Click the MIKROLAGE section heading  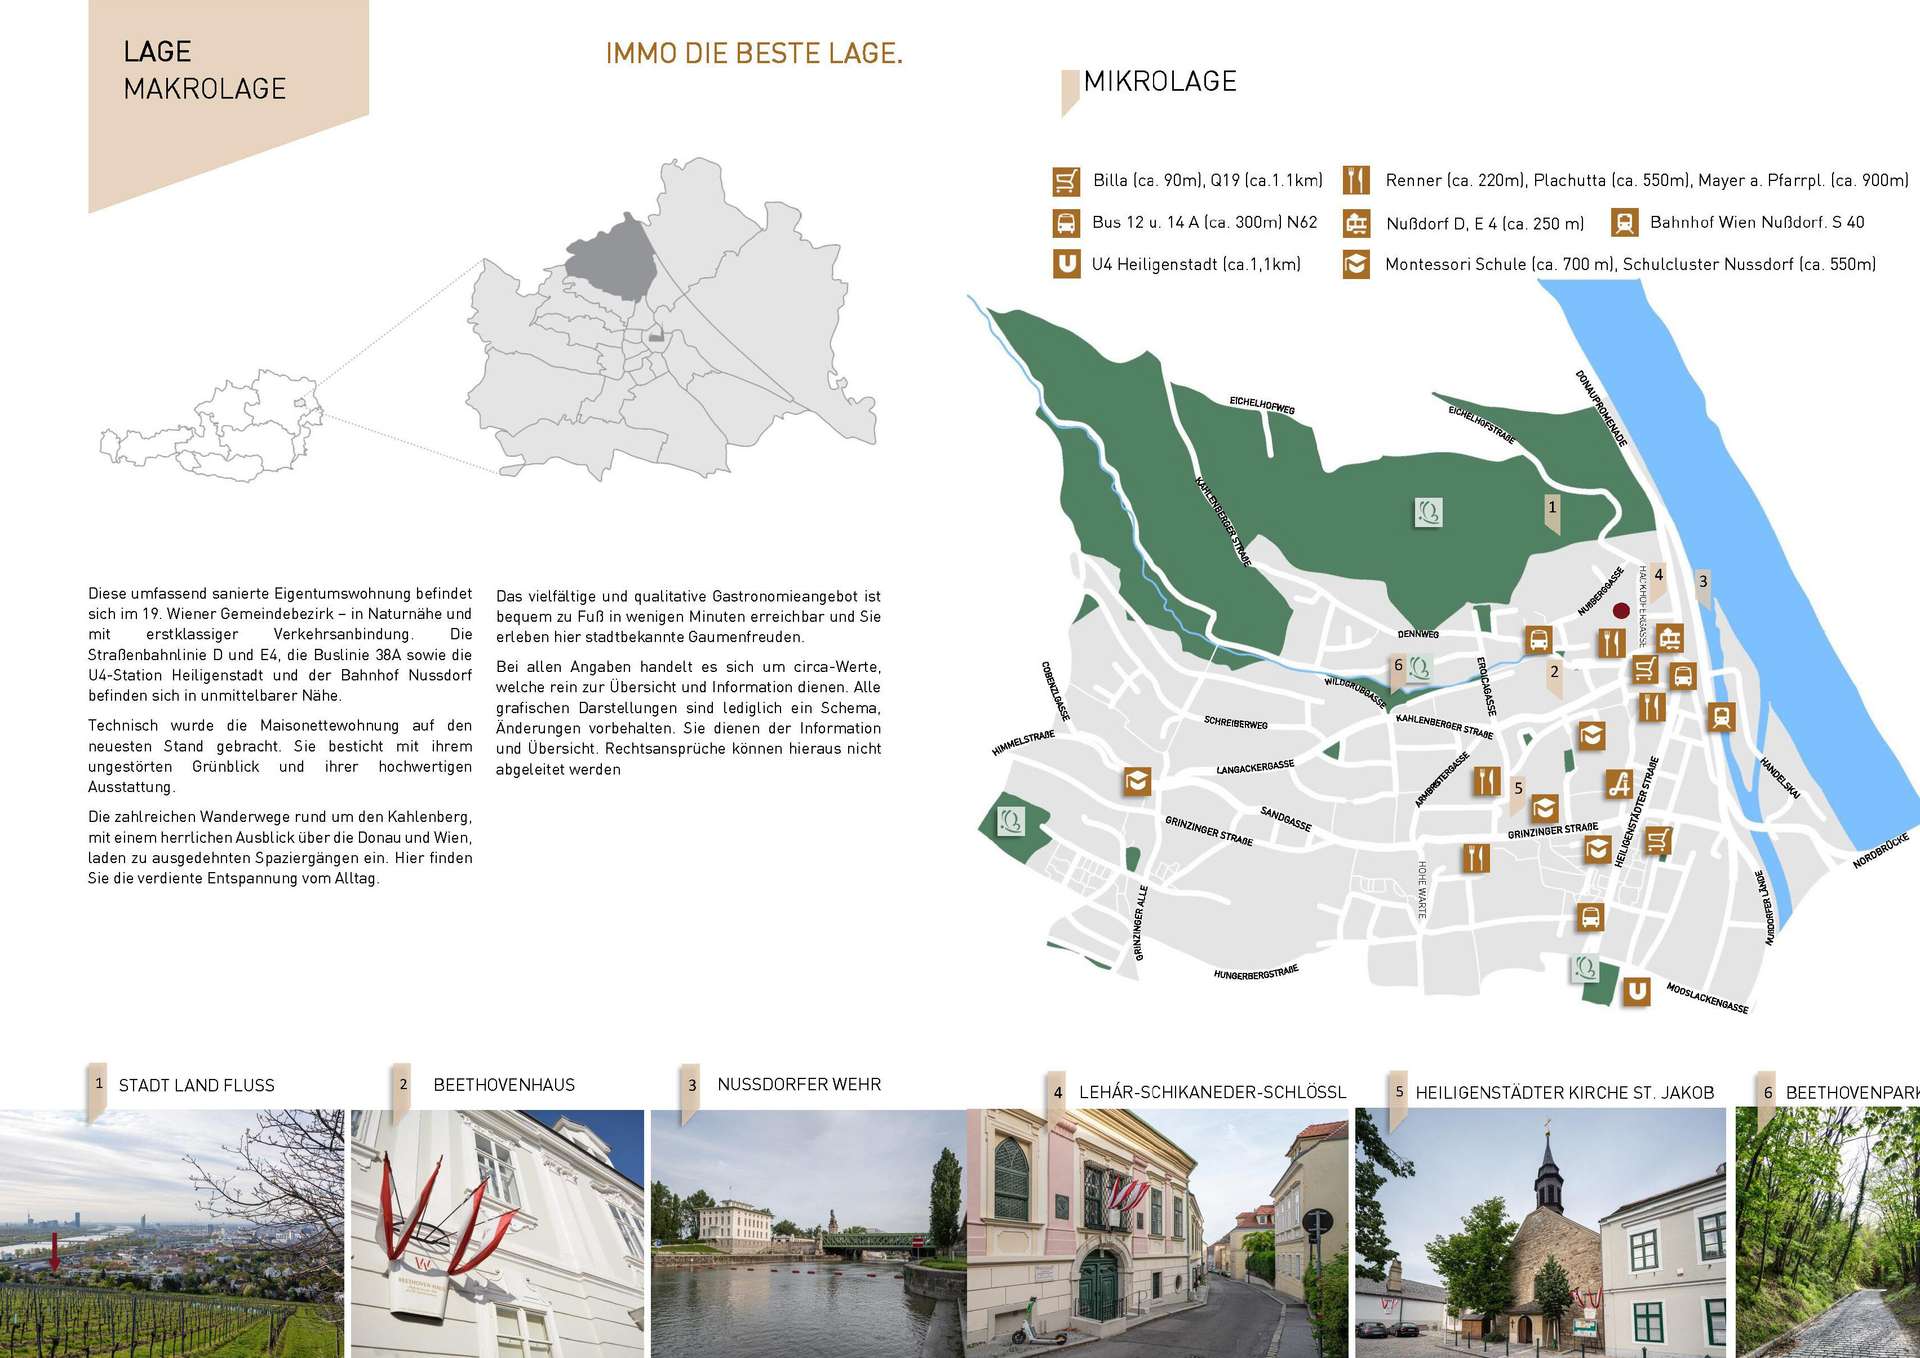click(x=1160, y=82)
